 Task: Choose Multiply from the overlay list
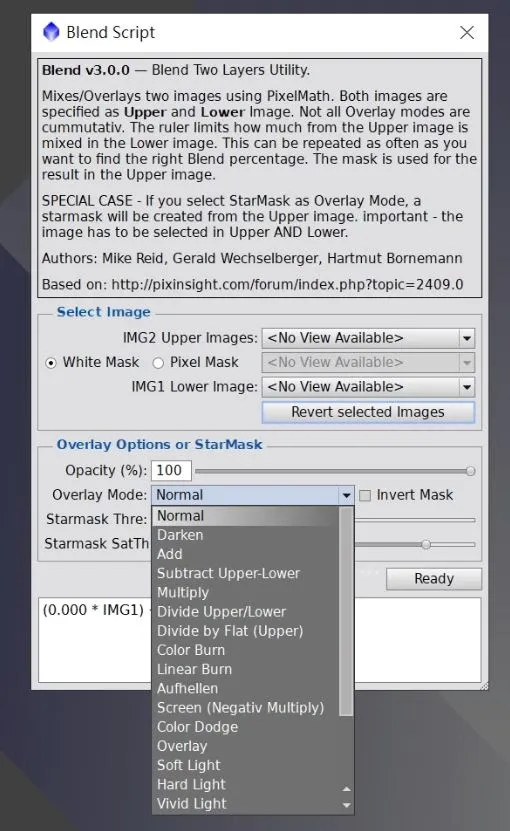click(x=183, y=593)
